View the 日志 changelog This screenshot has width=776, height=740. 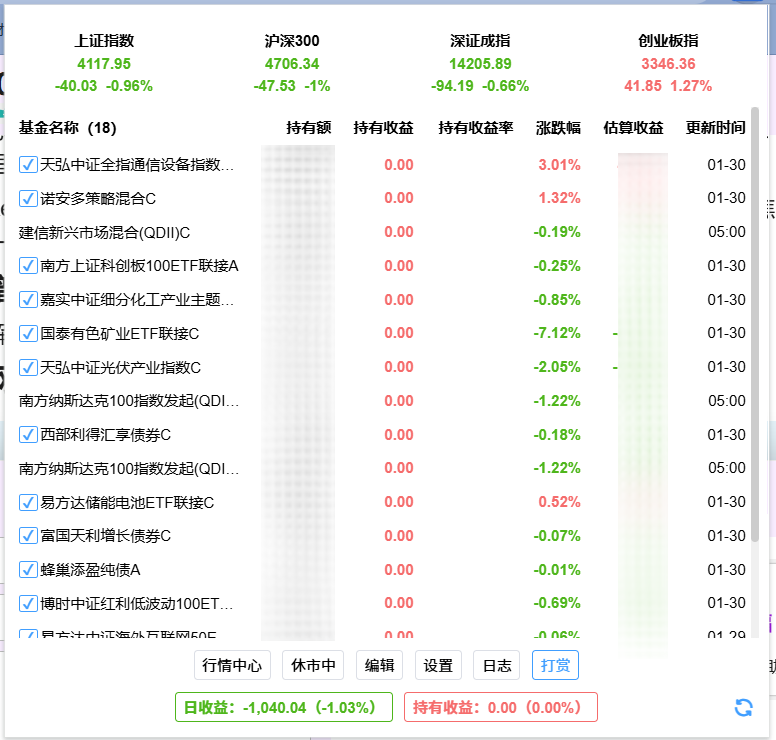[x=497, y=666]
